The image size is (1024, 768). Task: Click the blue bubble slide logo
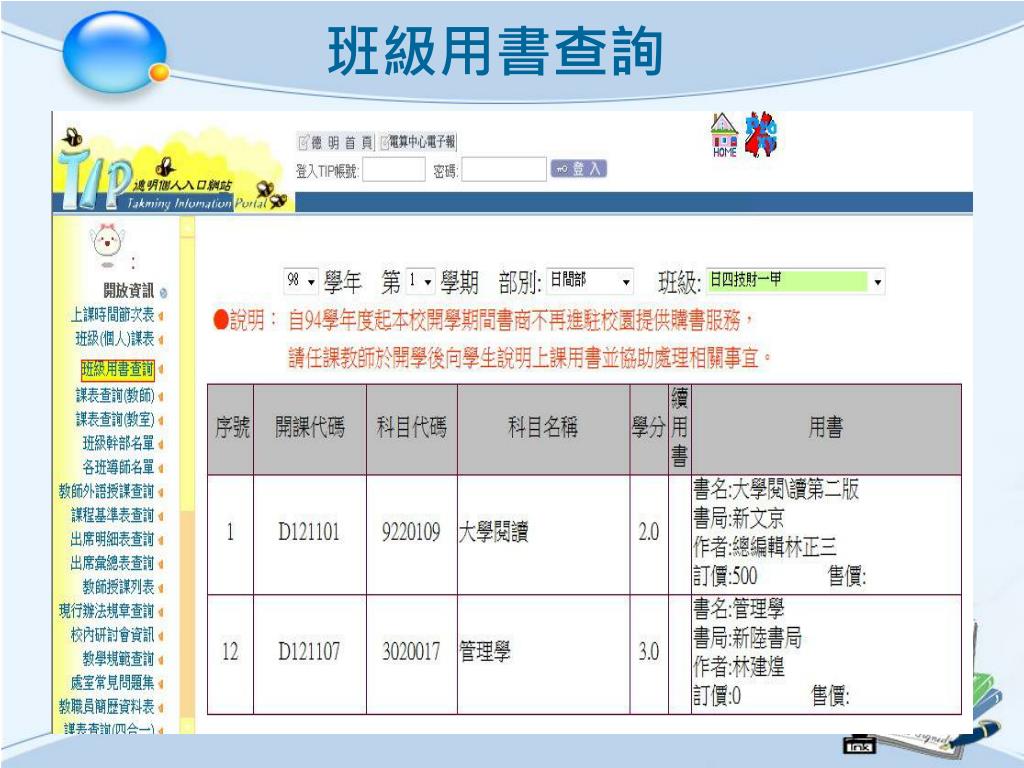coord(116,52)
